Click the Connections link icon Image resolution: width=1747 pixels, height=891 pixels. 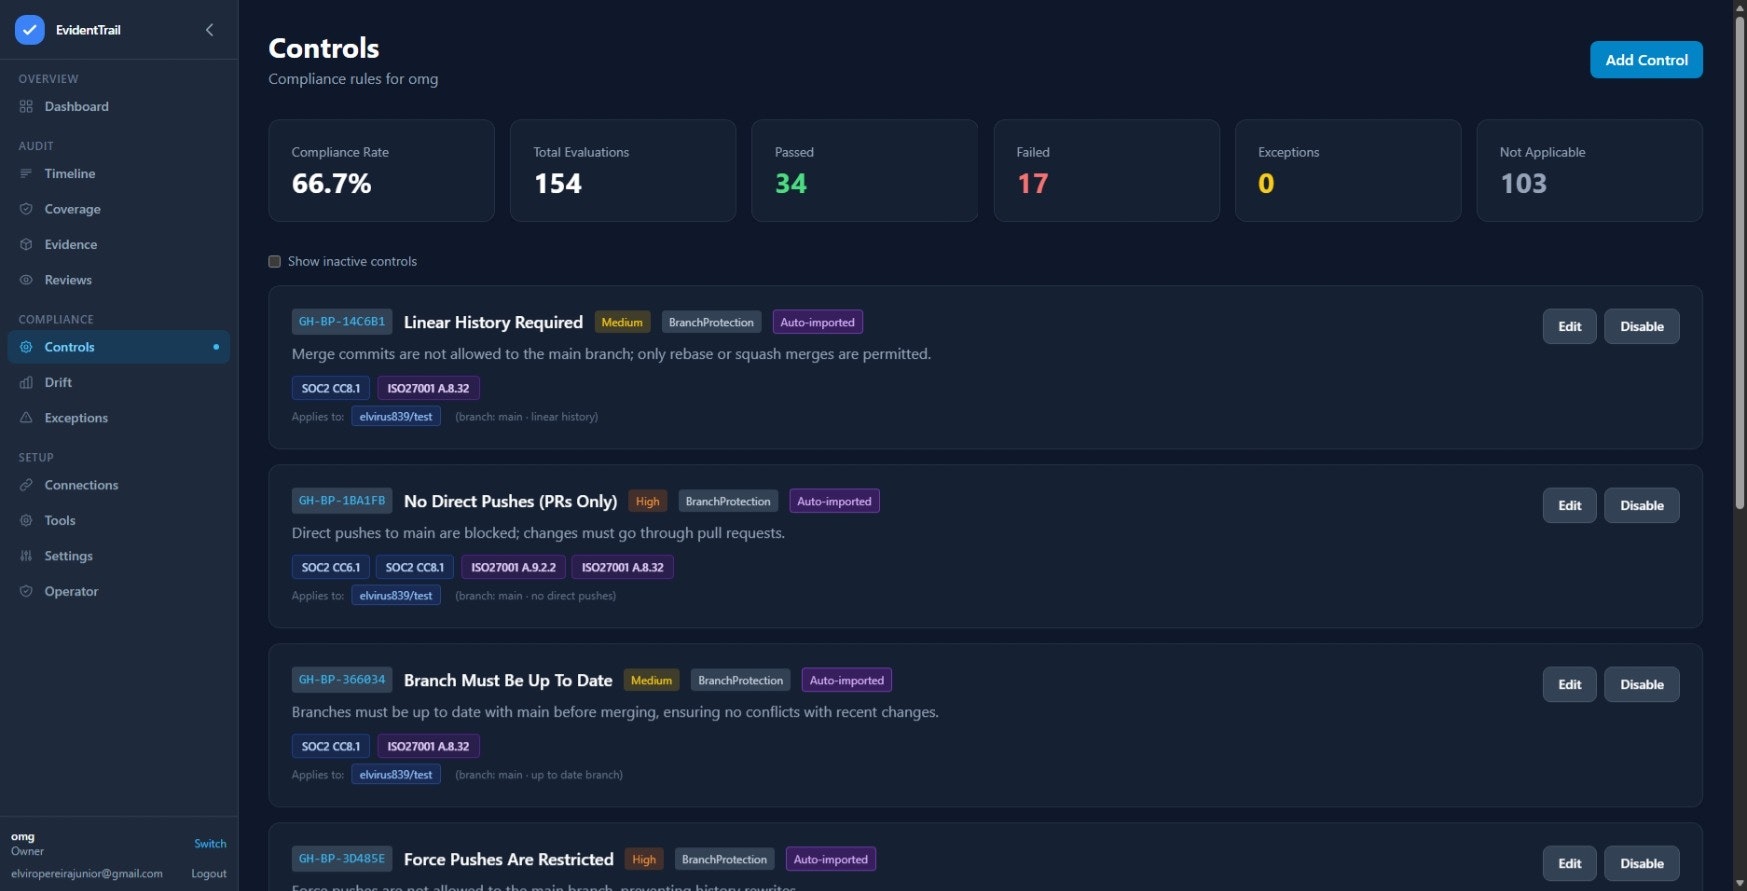[x=26, y=485]
